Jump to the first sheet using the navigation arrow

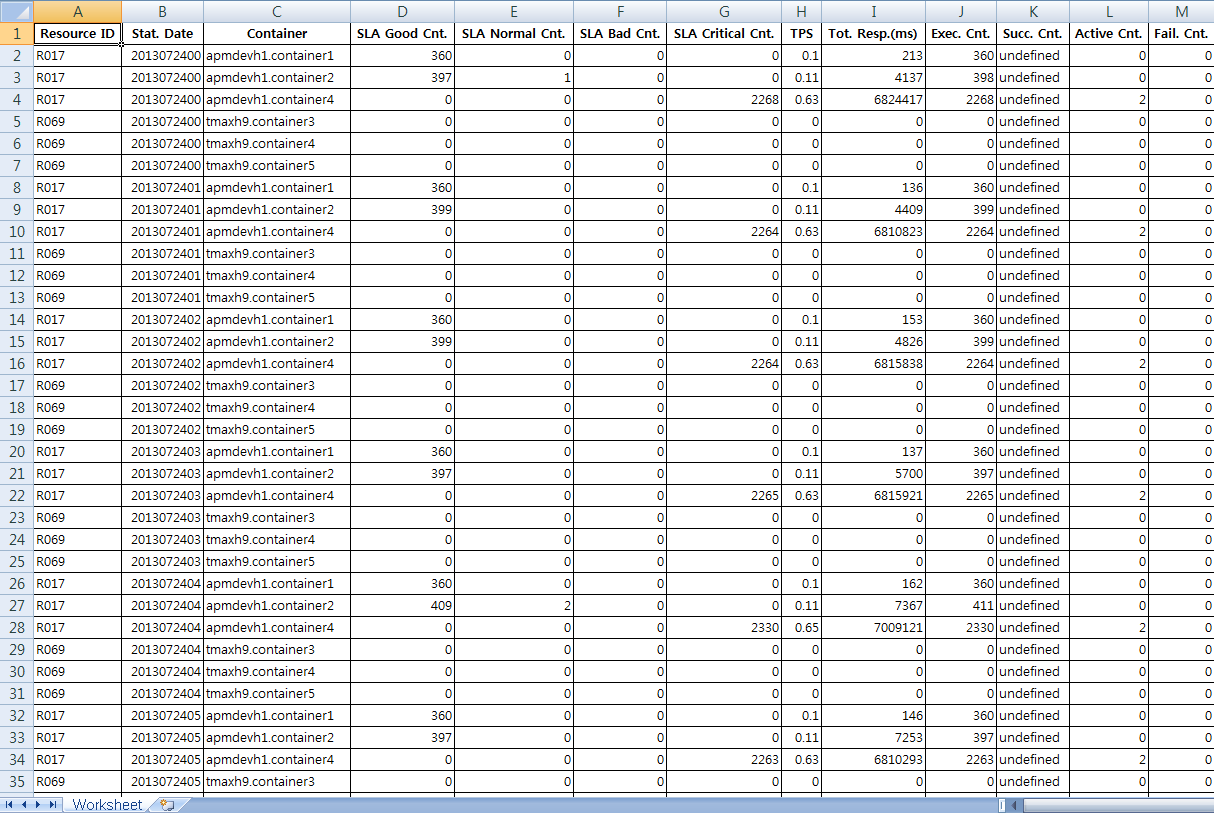[x=9, y=805]
